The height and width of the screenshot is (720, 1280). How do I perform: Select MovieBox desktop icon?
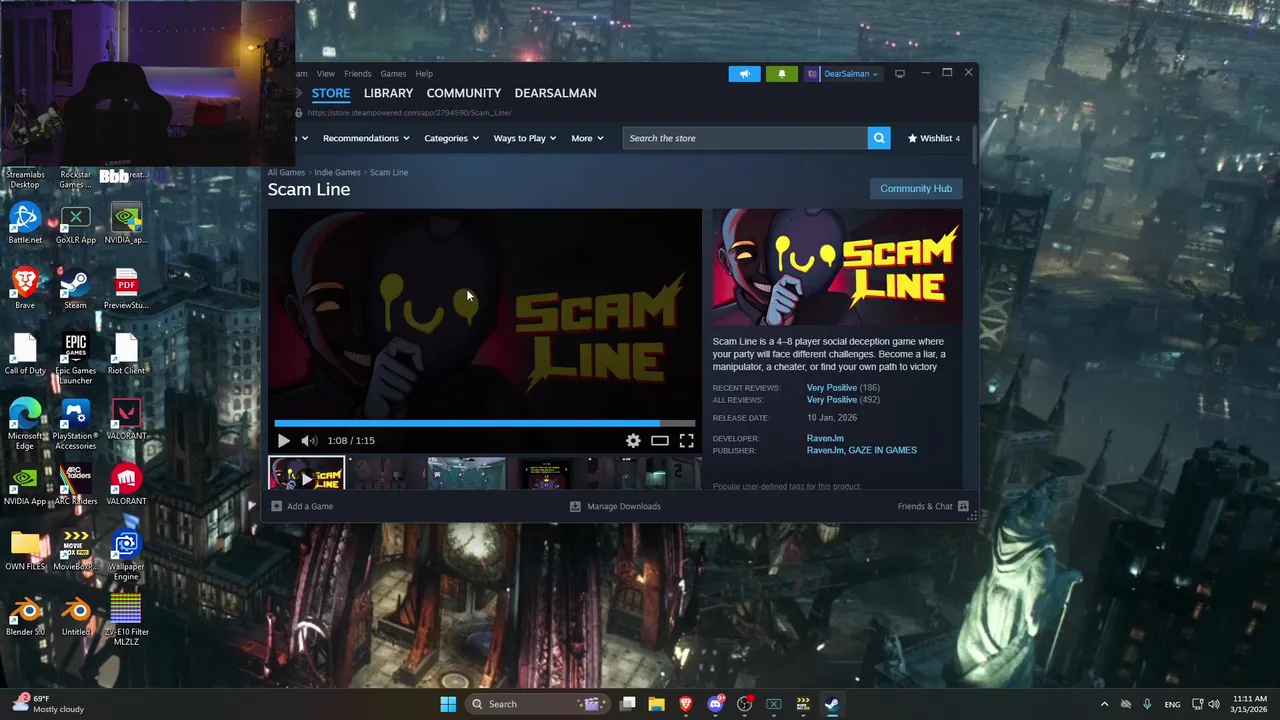click(76, 550)
